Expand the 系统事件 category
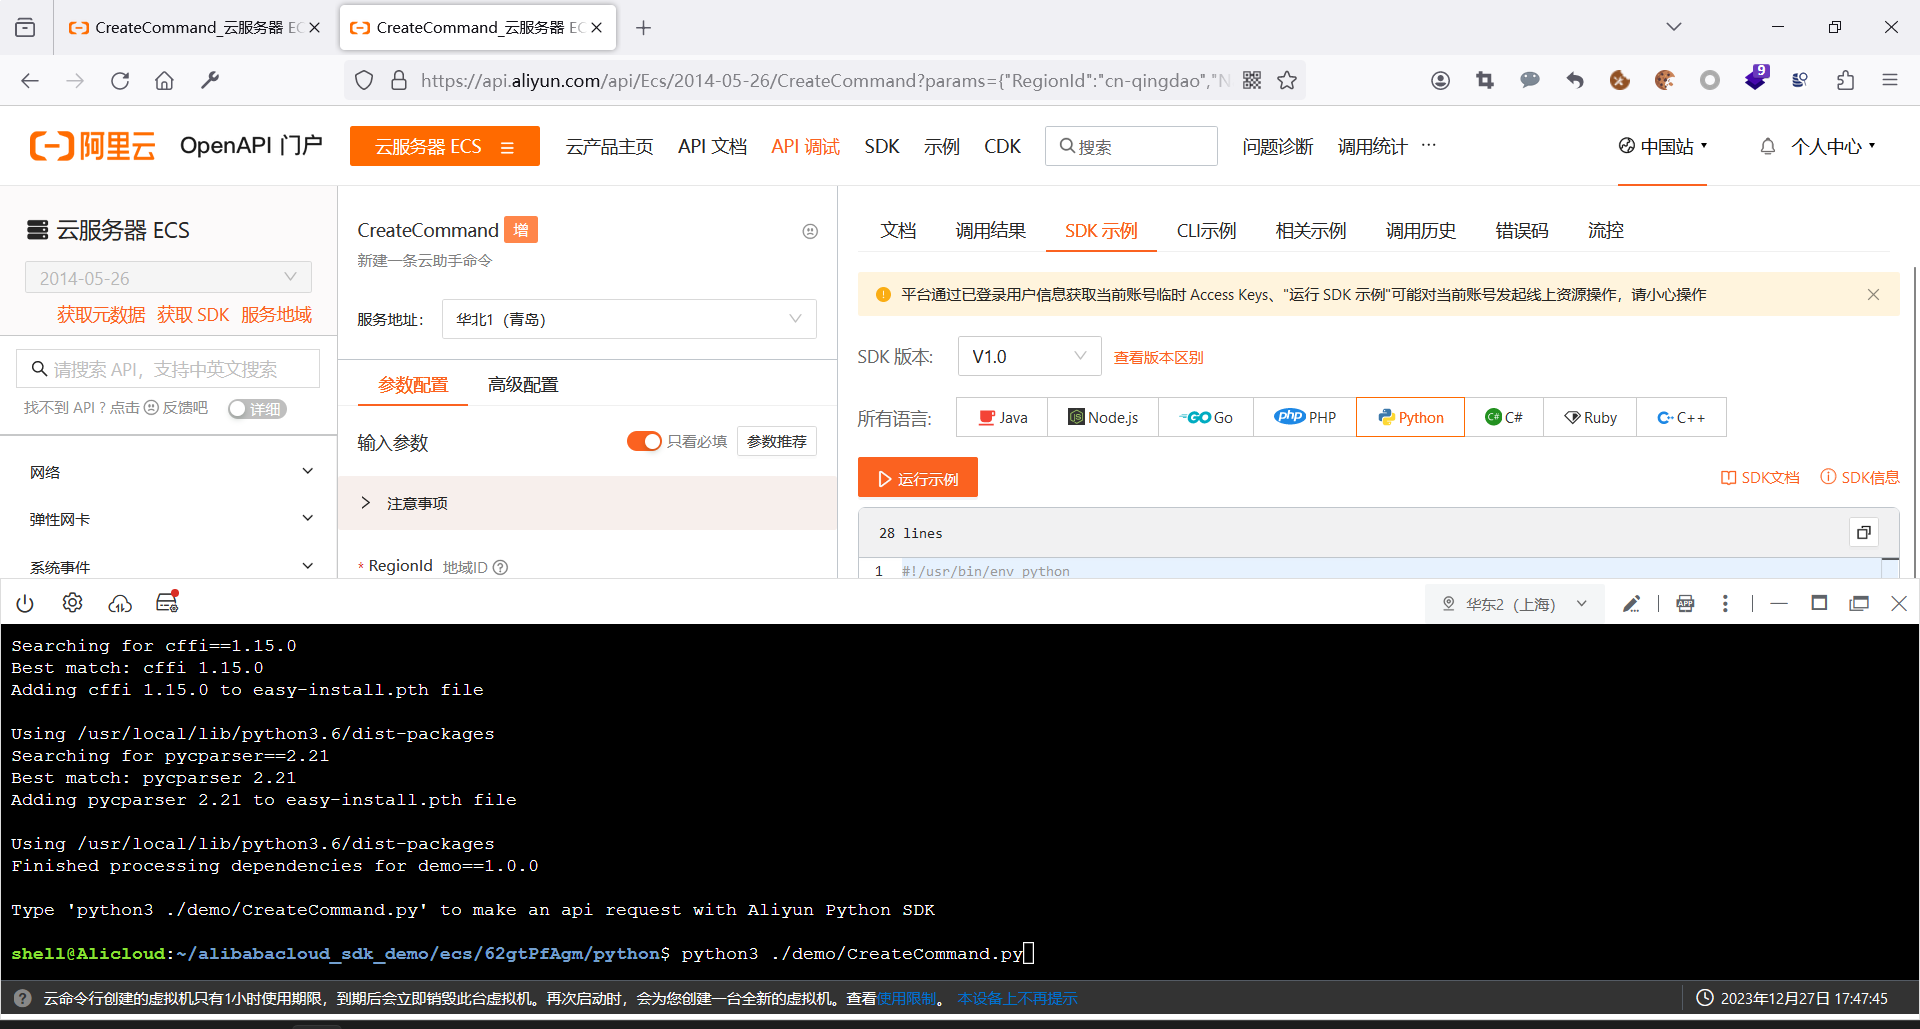 point(169,566)
